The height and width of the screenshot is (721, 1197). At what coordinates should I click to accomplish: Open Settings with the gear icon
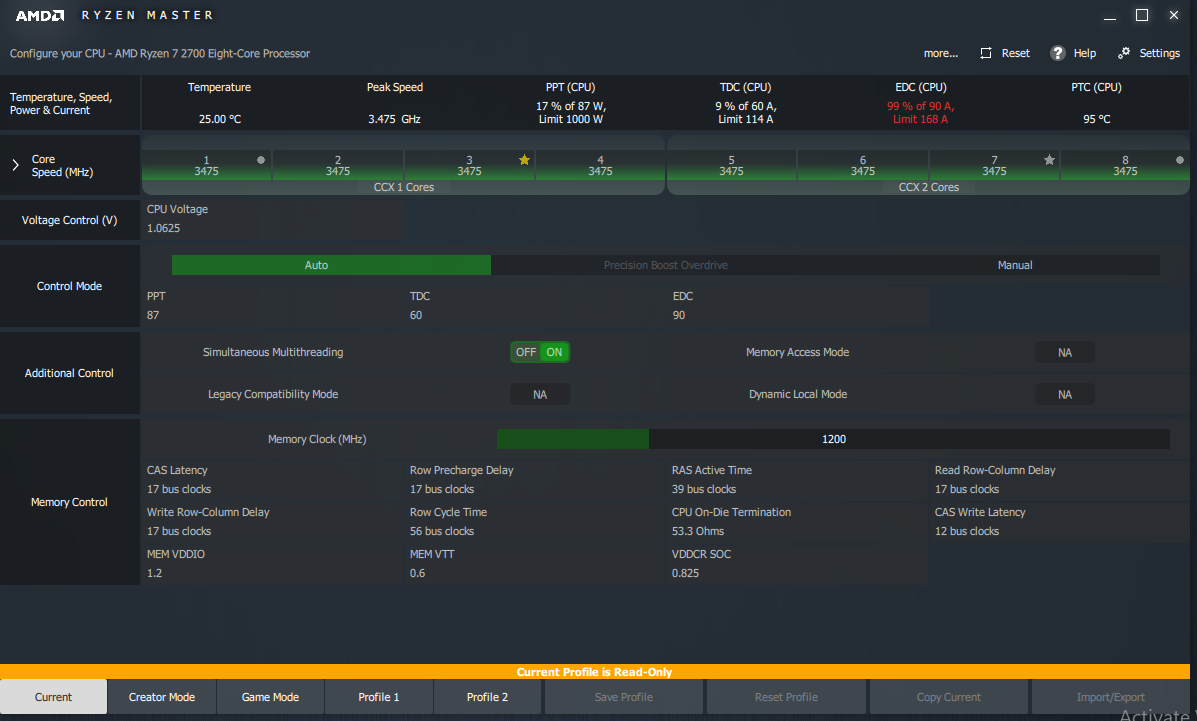(x=1124, y=53)
